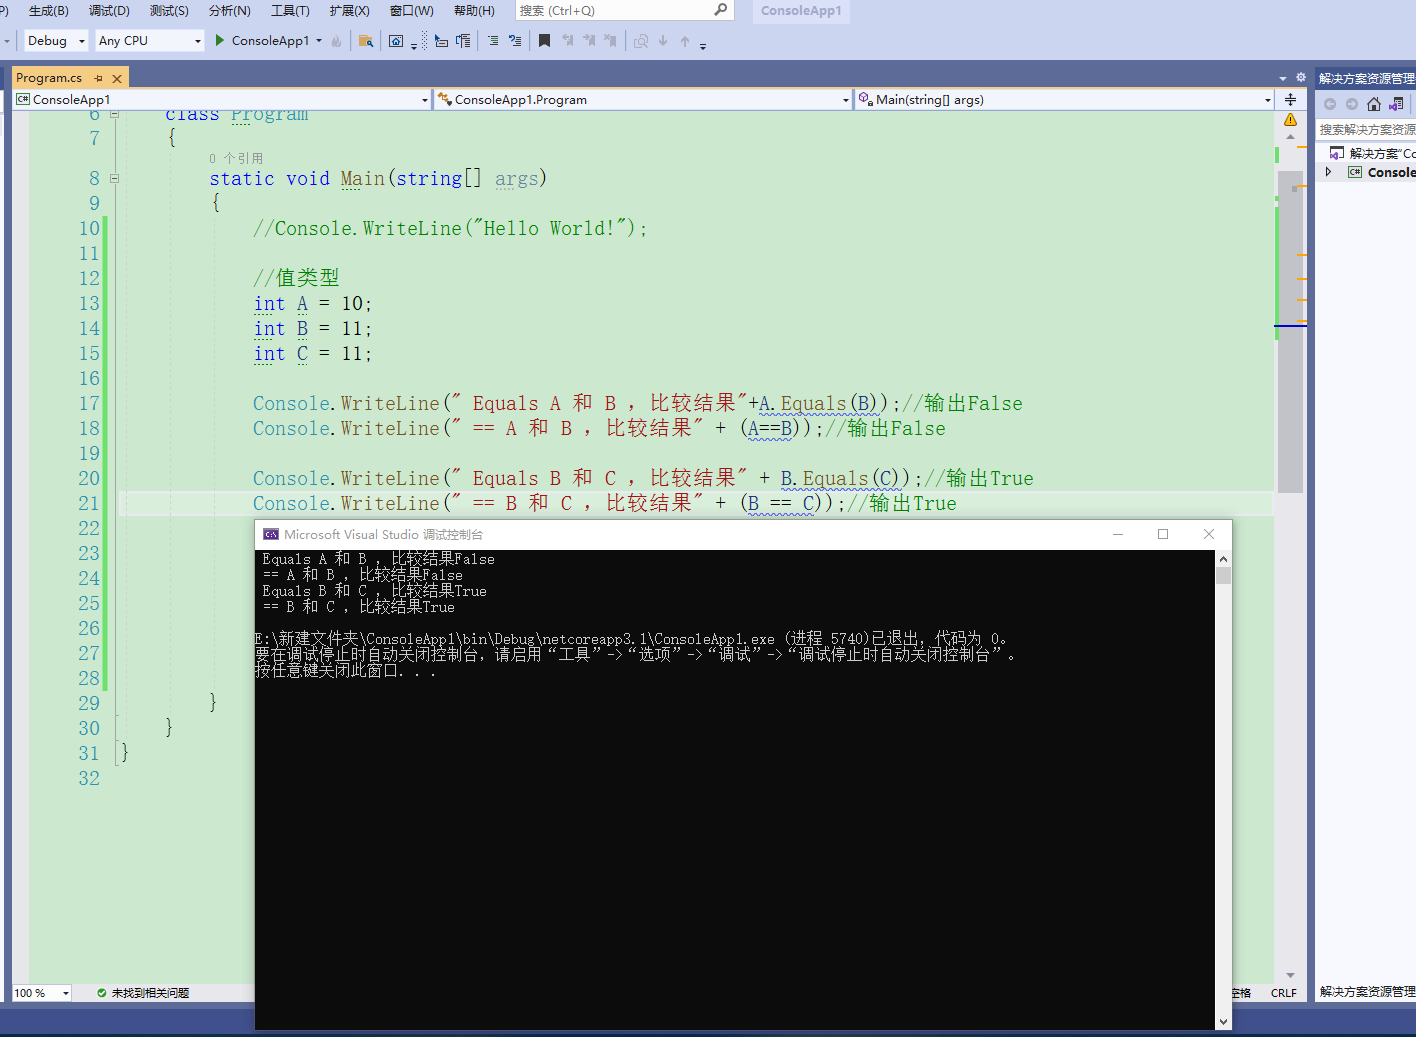Viewport: 1416px width, 1037px height.
Task: Minimize the debug console window
Action: point(1118,534)
